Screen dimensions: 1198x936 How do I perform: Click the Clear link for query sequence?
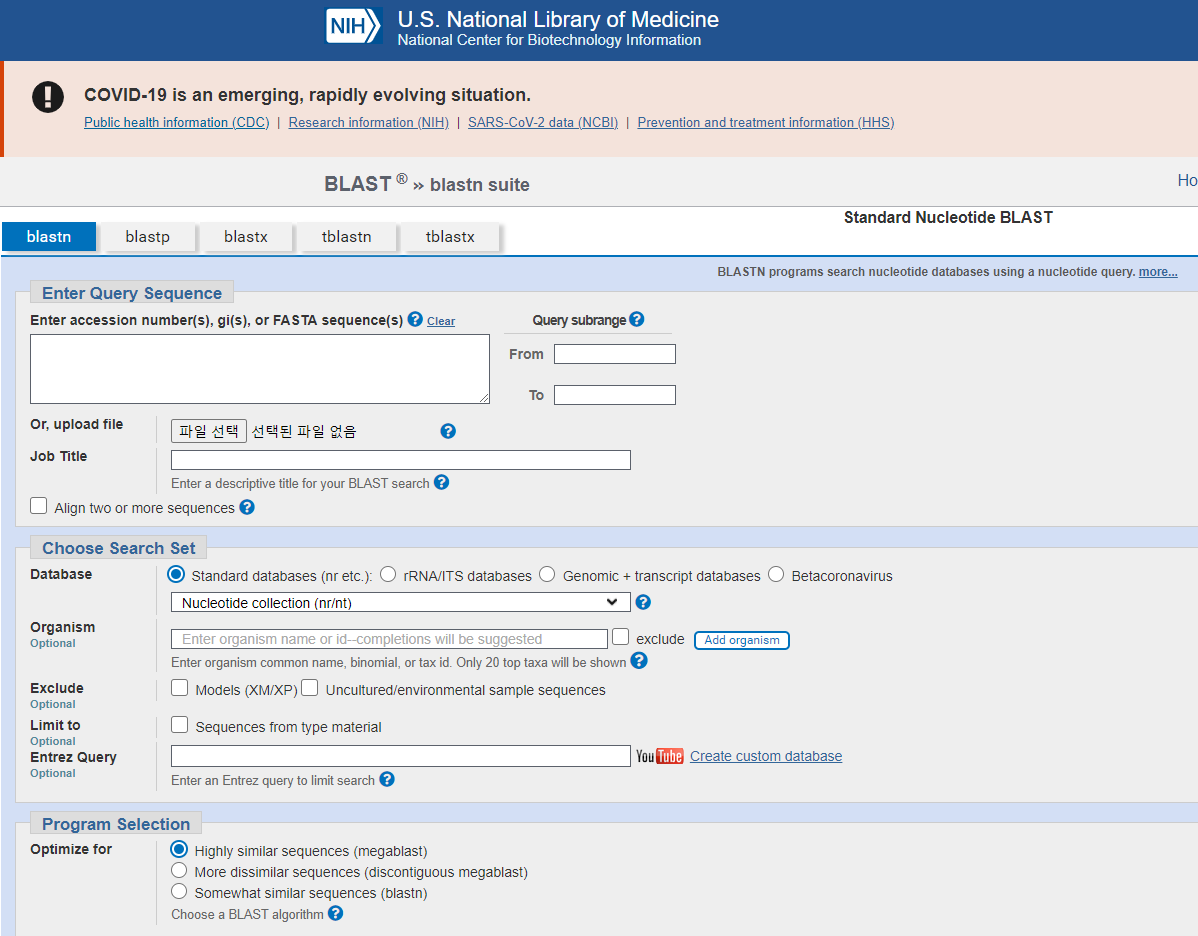click(441, 321)
